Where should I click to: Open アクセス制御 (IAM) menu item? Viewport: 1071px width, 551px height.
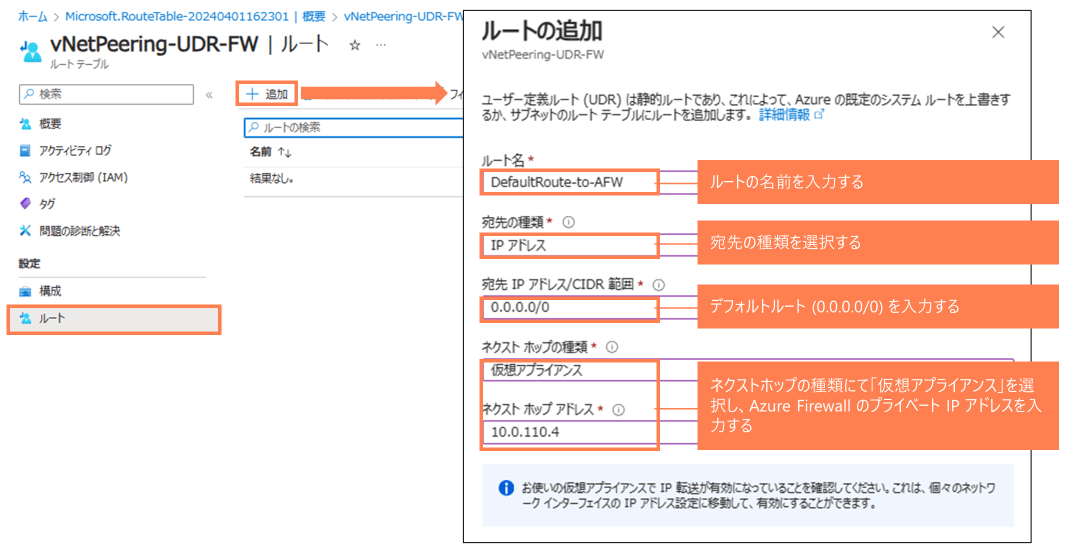click(x=83, y=178)
